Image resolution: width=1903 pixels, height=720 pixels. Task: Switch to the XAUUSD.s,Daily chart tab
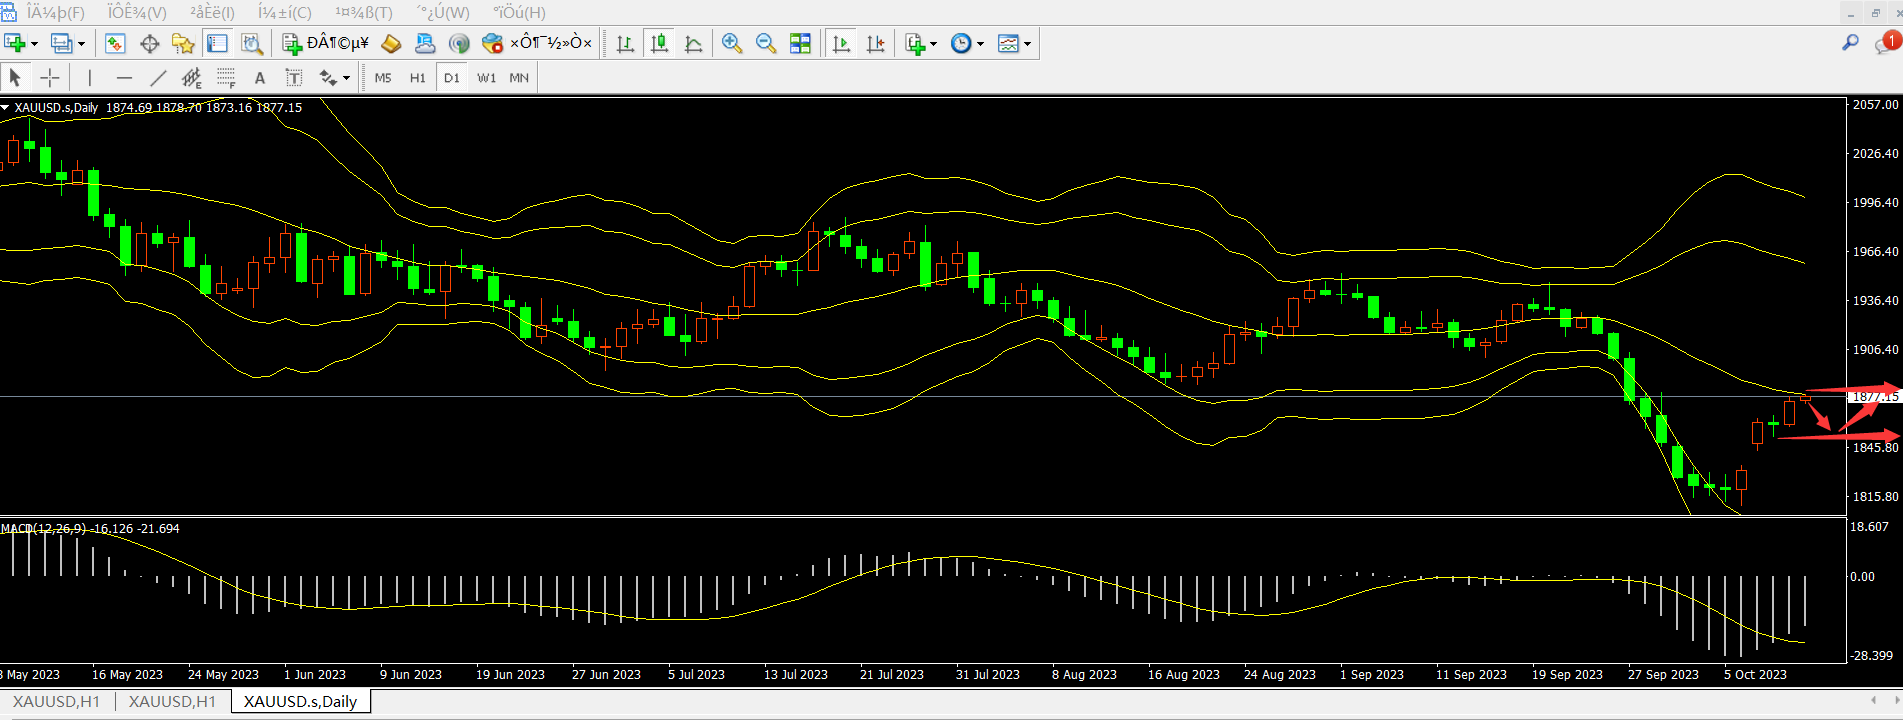coord(300,702)
